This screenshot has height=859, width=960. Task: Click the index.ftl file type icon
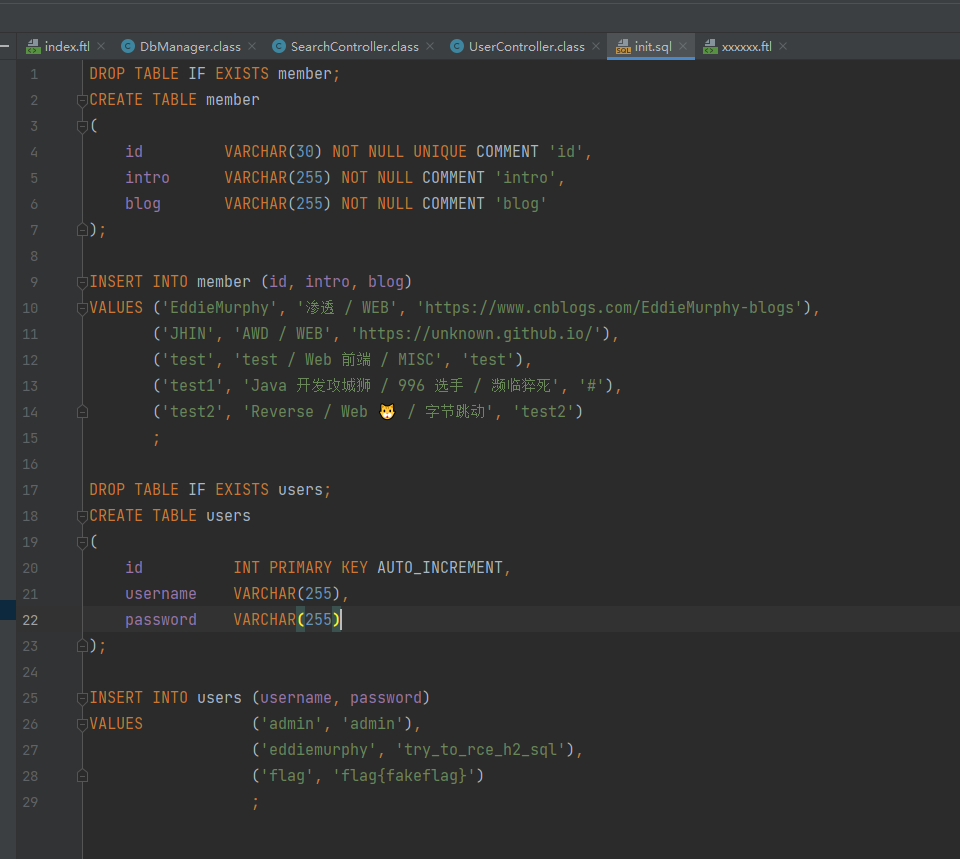(x=33, y=47)
